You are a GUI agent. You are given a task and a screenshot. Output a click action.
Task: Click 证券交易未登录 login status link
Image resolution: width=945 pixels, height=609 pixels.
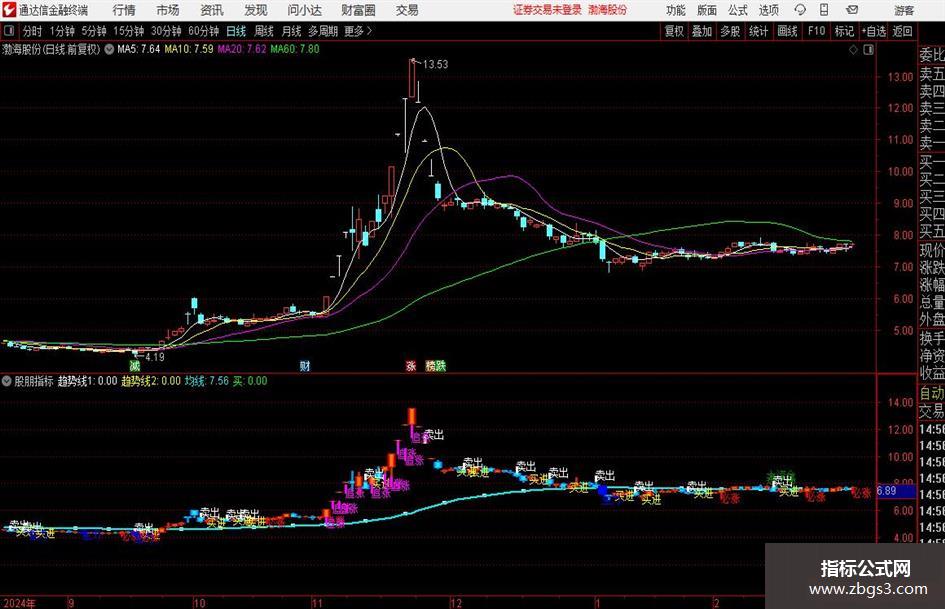pyautogui.click(x=547, y=10)
